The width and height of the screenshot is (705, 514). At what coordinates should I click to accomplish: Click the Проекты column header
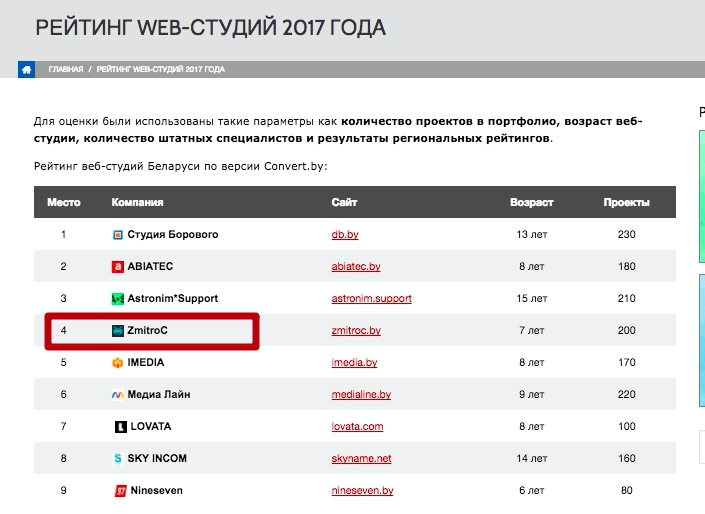tap(626, 202)
